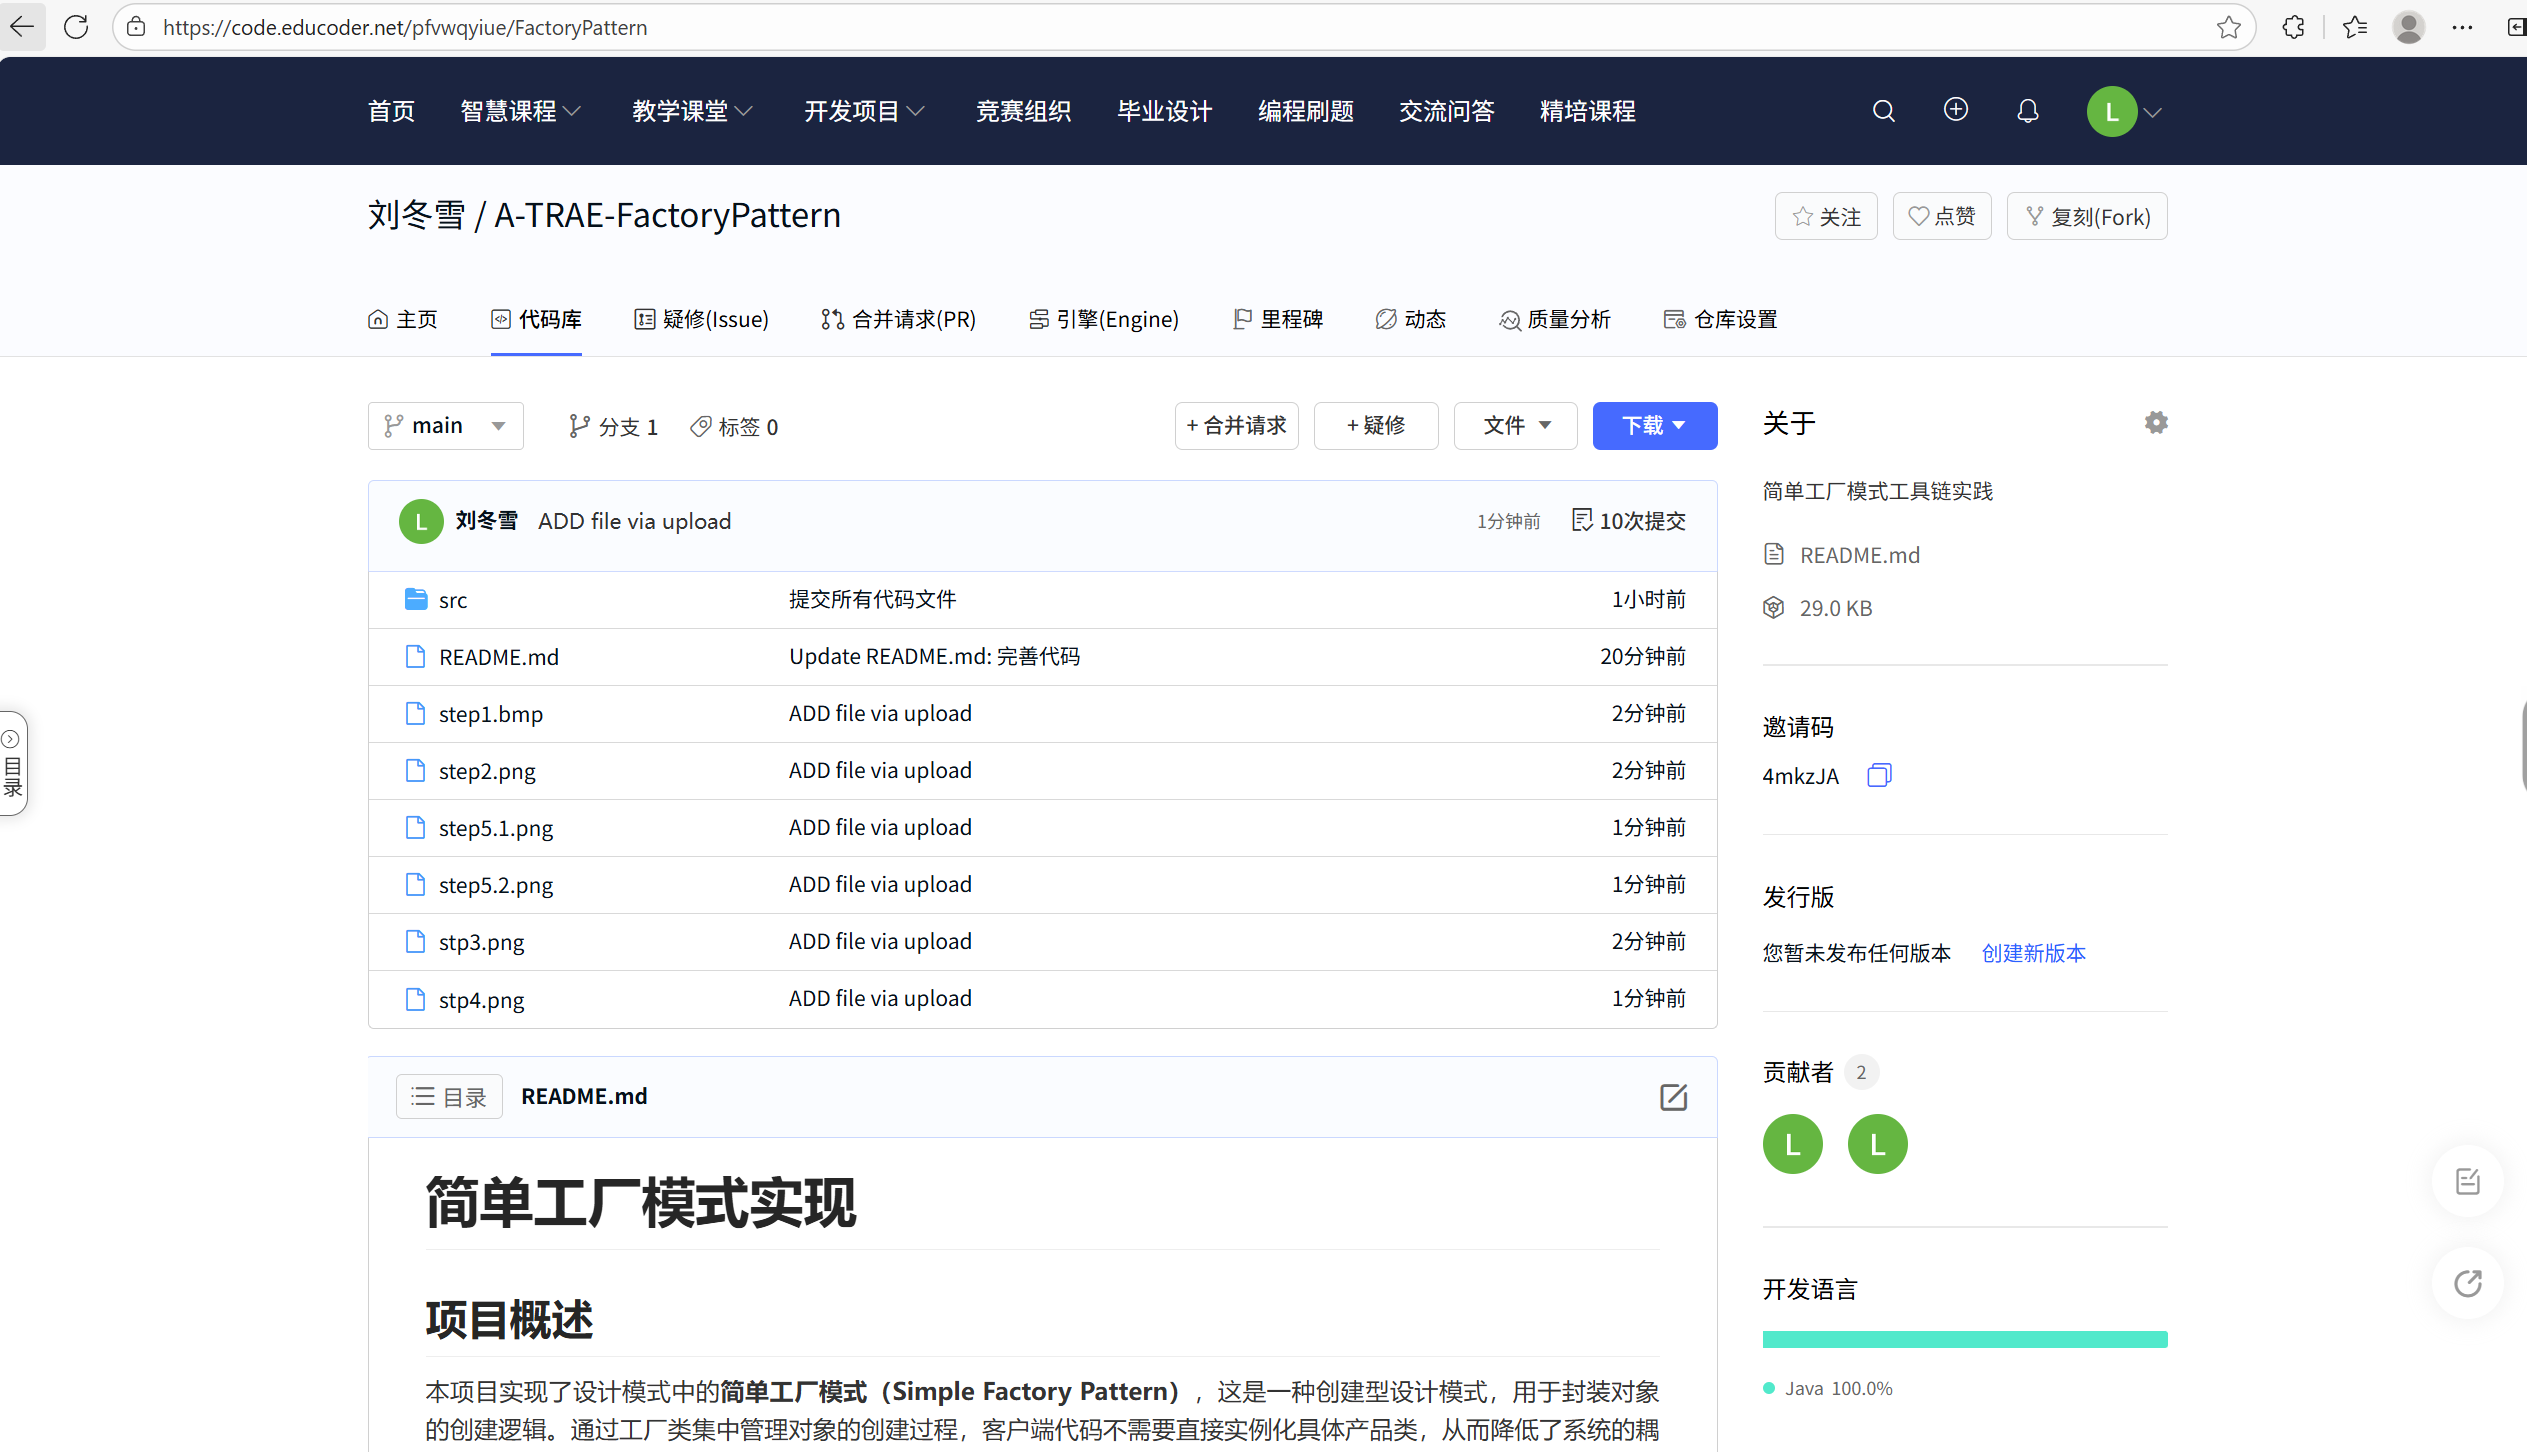Click browser refresh icon
The height and width of the screenshot is (1452, 2527).
coord(76,27)
